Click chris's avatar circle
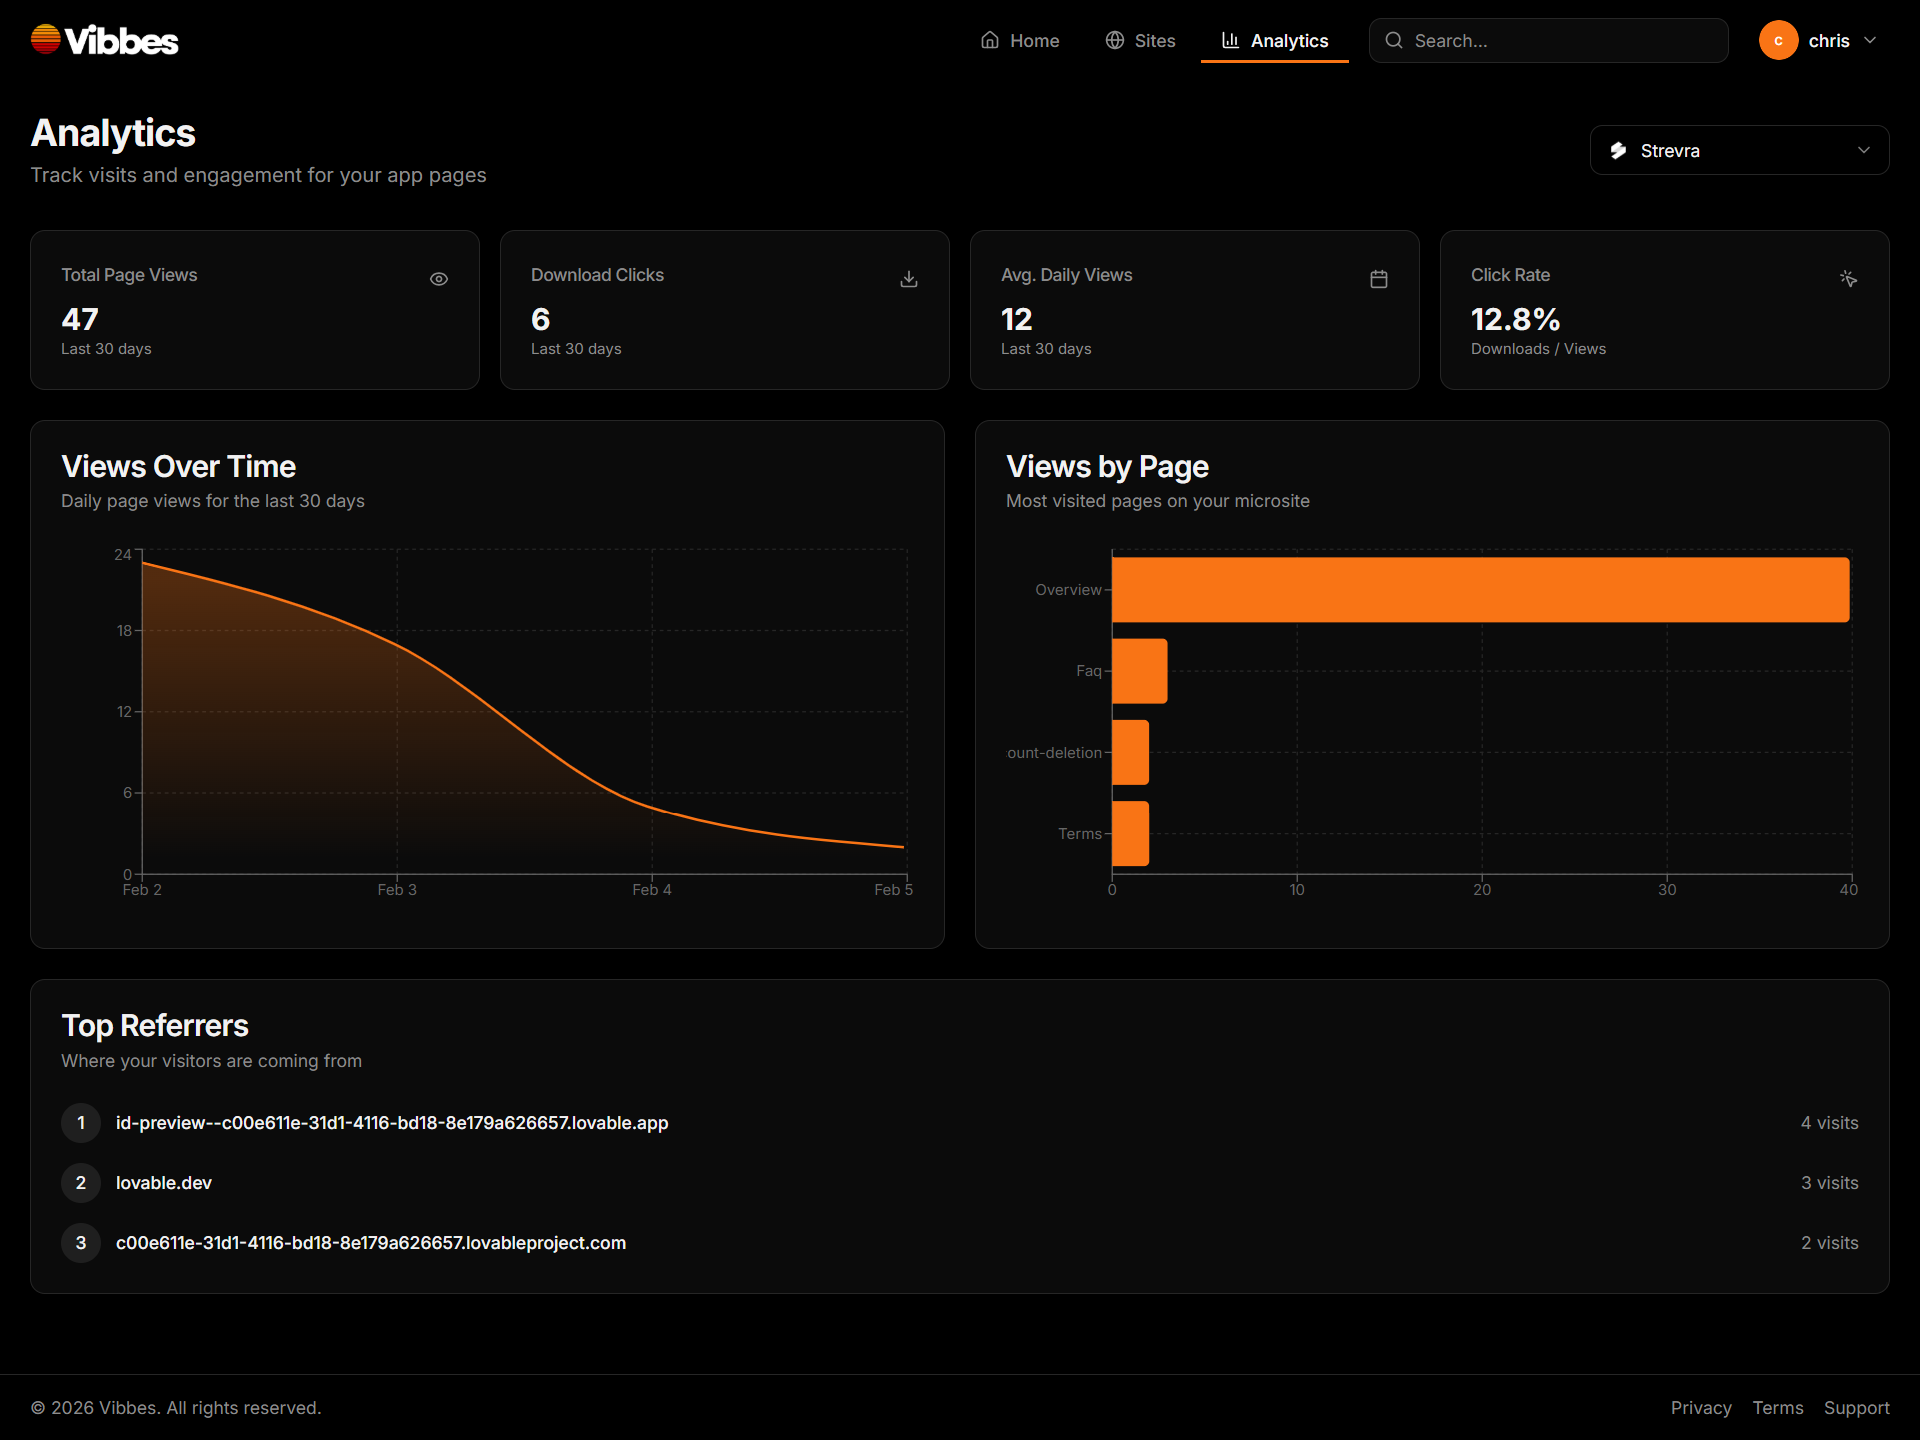 pos(1778,40)
